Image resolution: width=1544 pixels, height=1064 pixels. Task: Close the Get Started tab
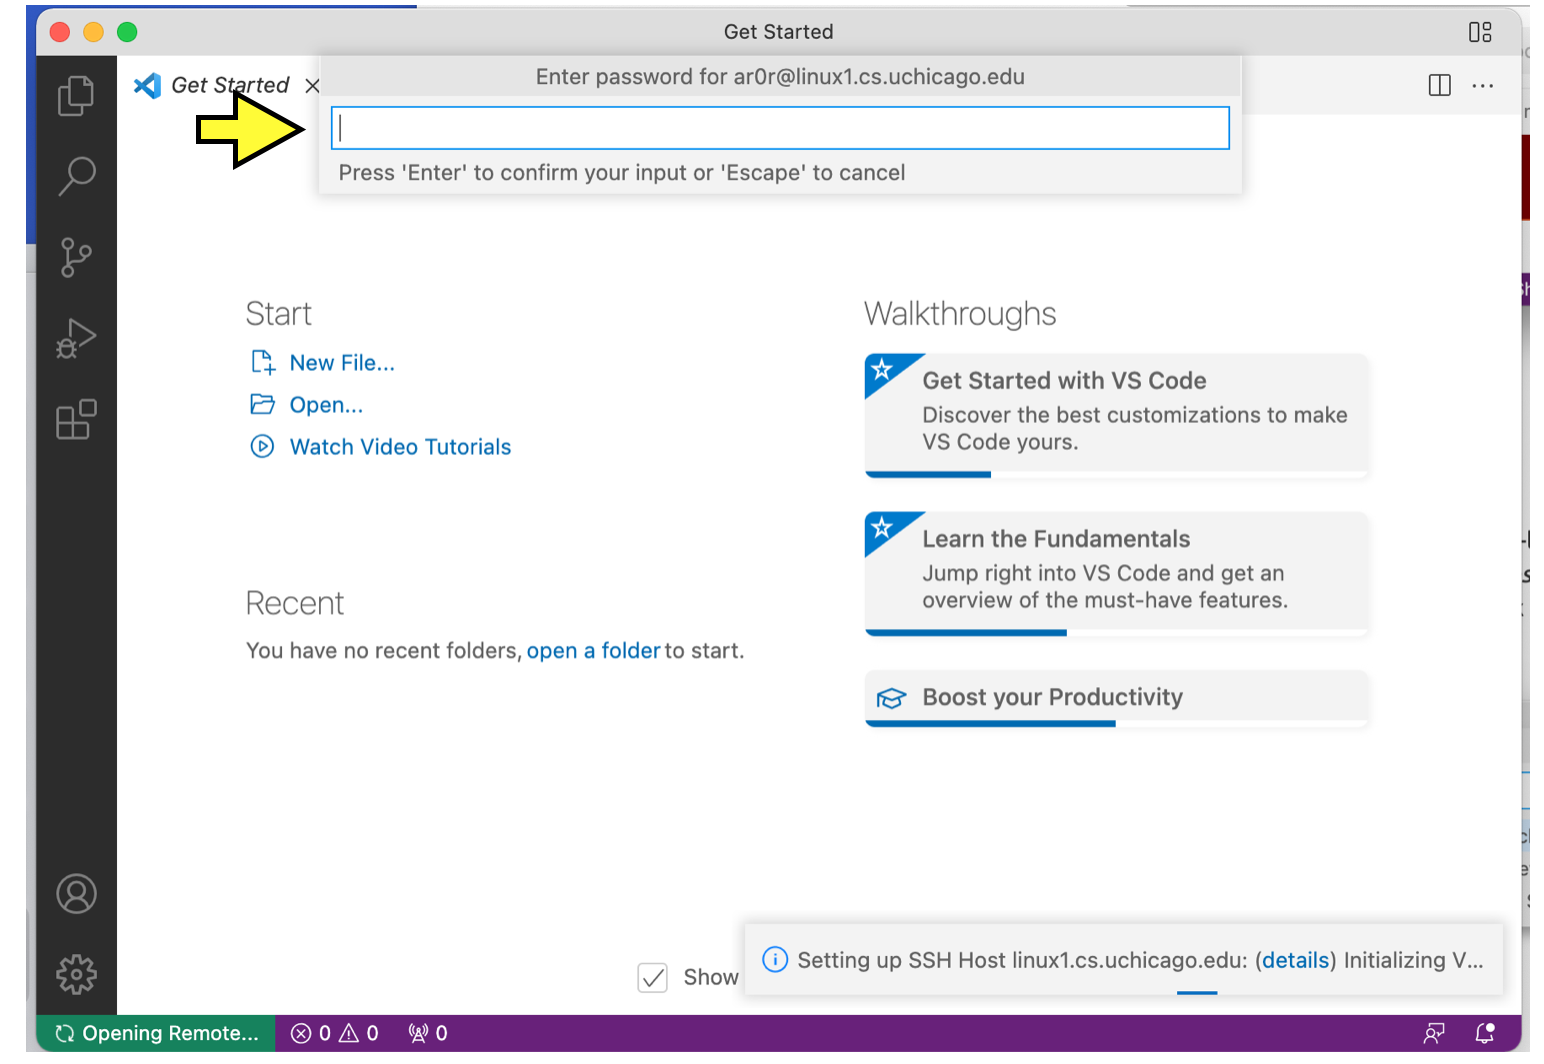313,86
